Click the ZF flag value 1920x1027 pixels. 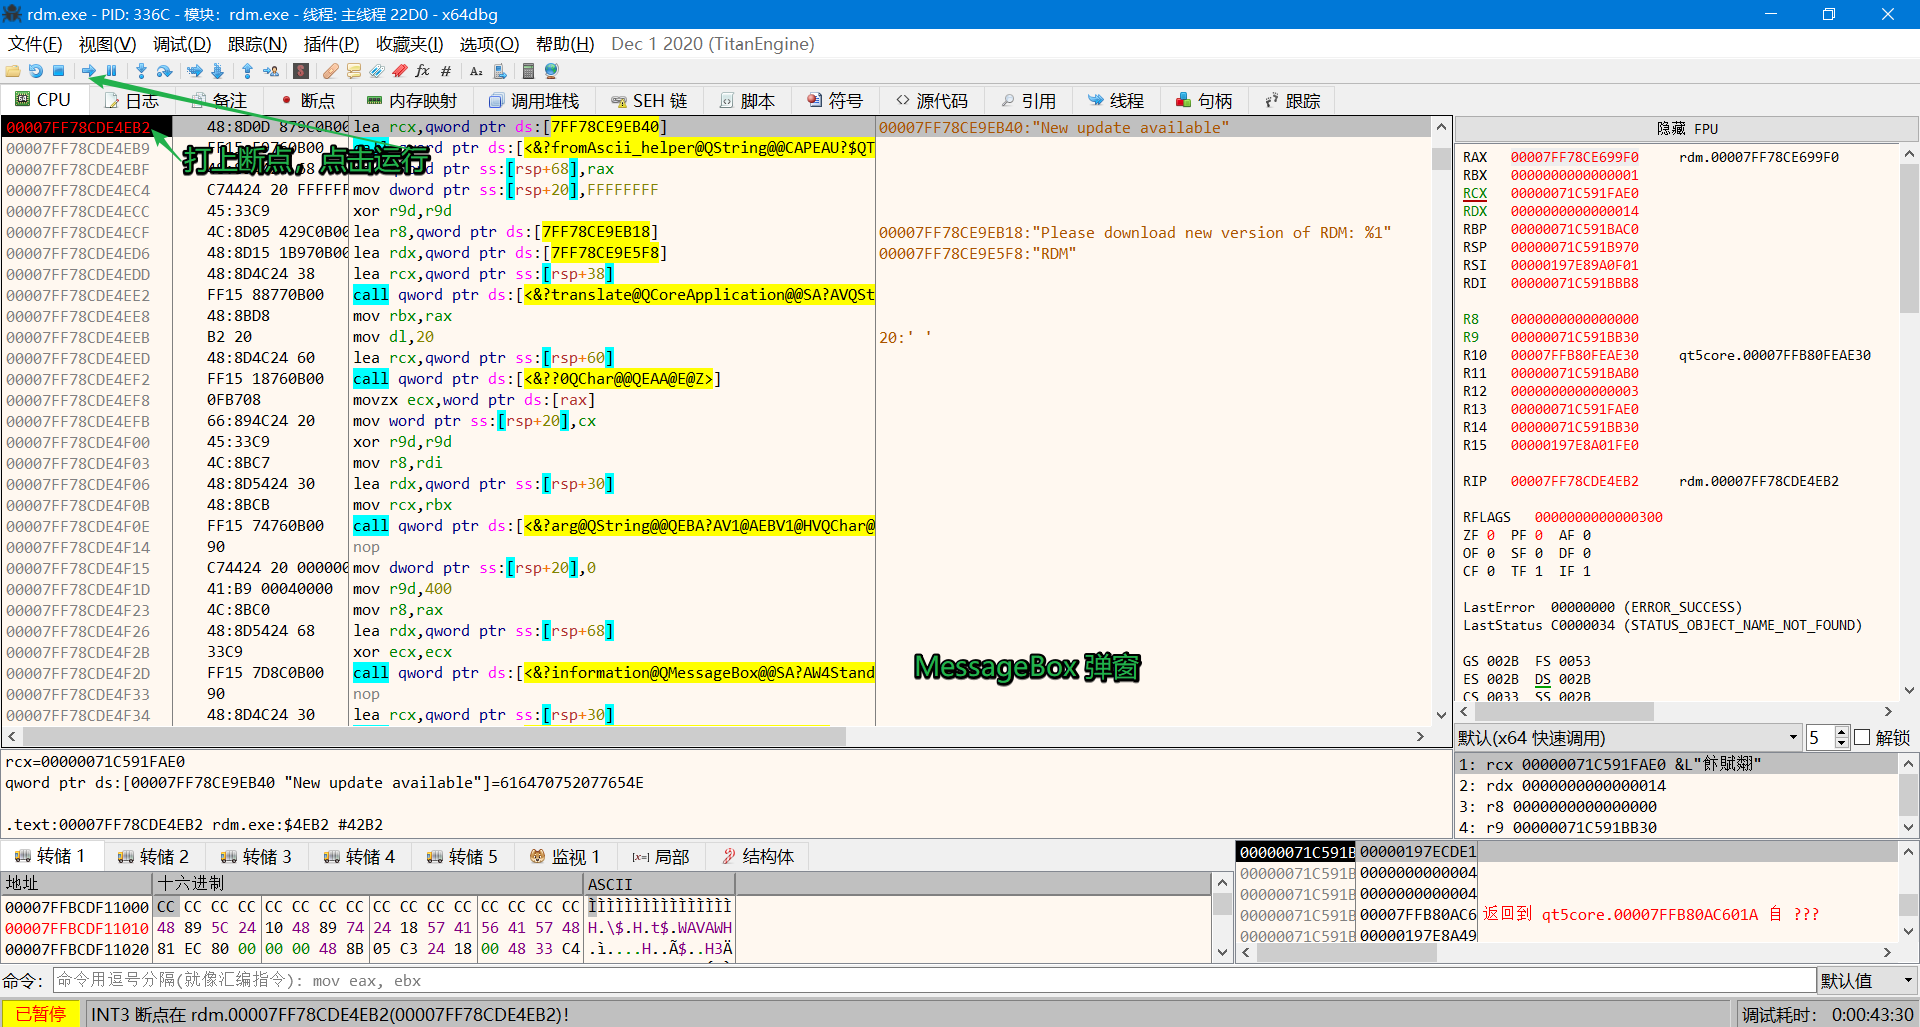(1491, 535)
